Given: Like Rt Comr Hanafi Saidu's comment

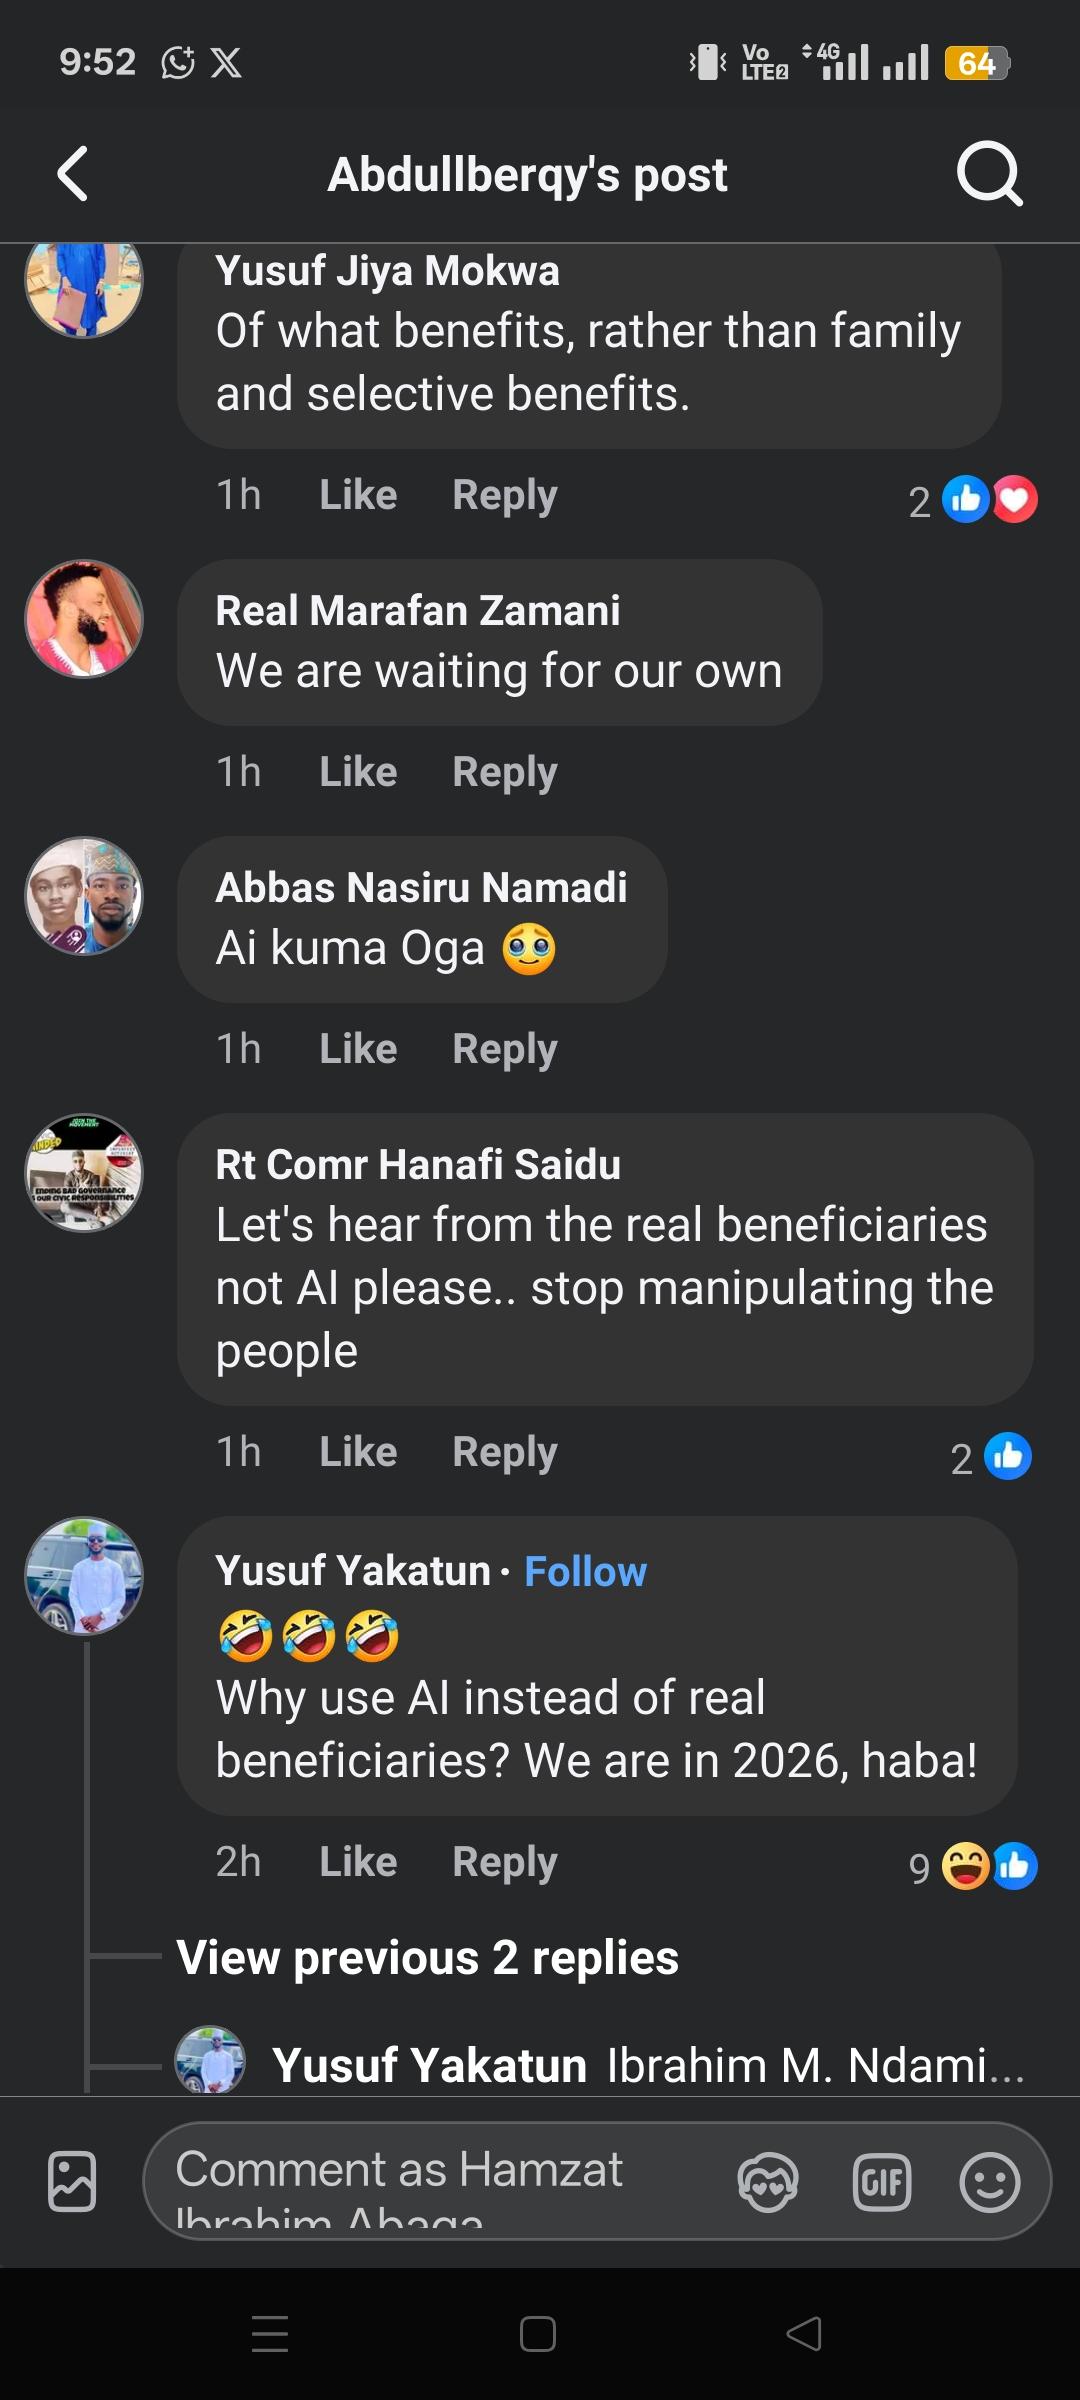Looking at the screenshot, I should [x=358, y=1452].
